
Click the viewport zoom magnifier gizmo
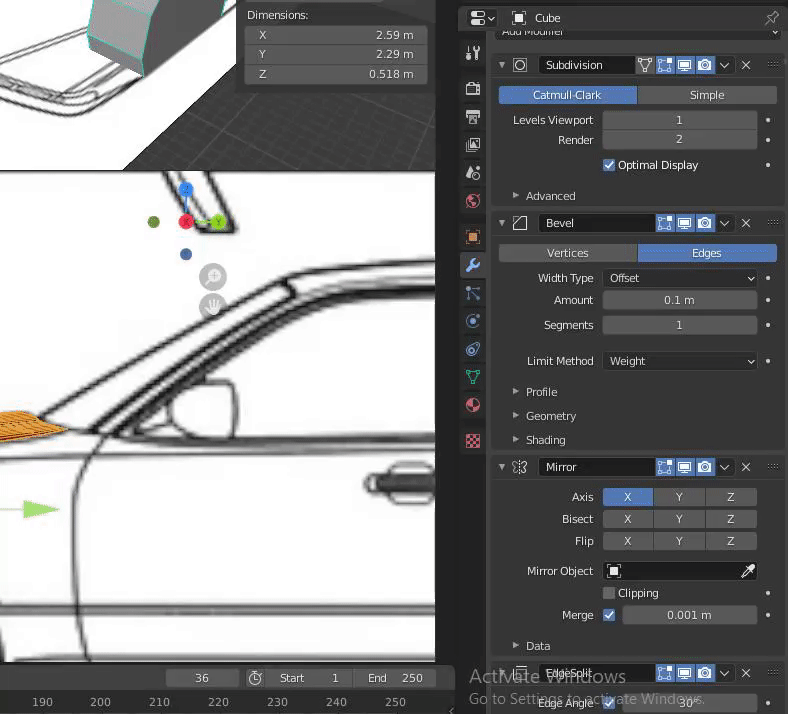coord(213,276)
